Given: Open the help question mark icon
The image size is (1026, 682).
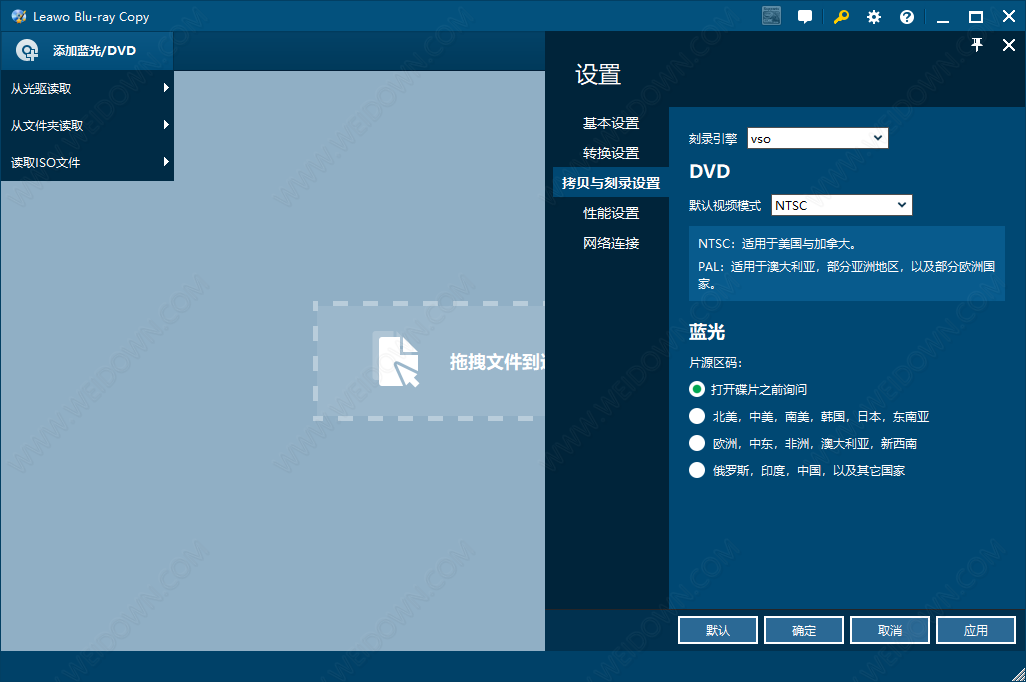Looking at the screenshot, I should click(x=906, y=17).
